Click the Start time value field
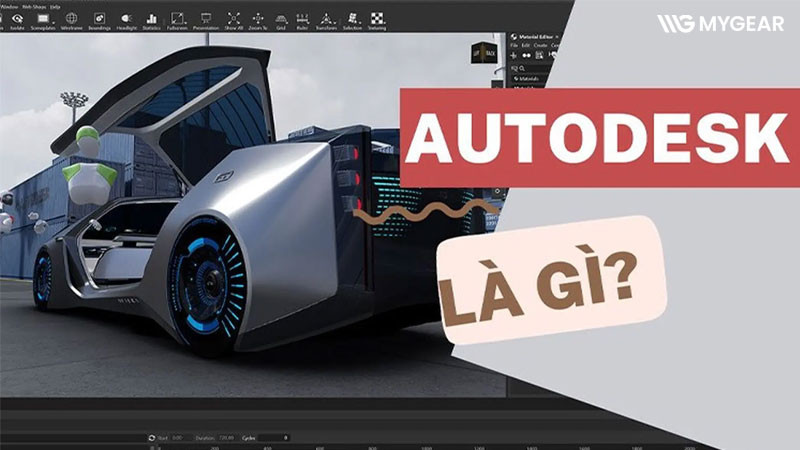Viewport: 800px width, 450px height. click(180, 438)
